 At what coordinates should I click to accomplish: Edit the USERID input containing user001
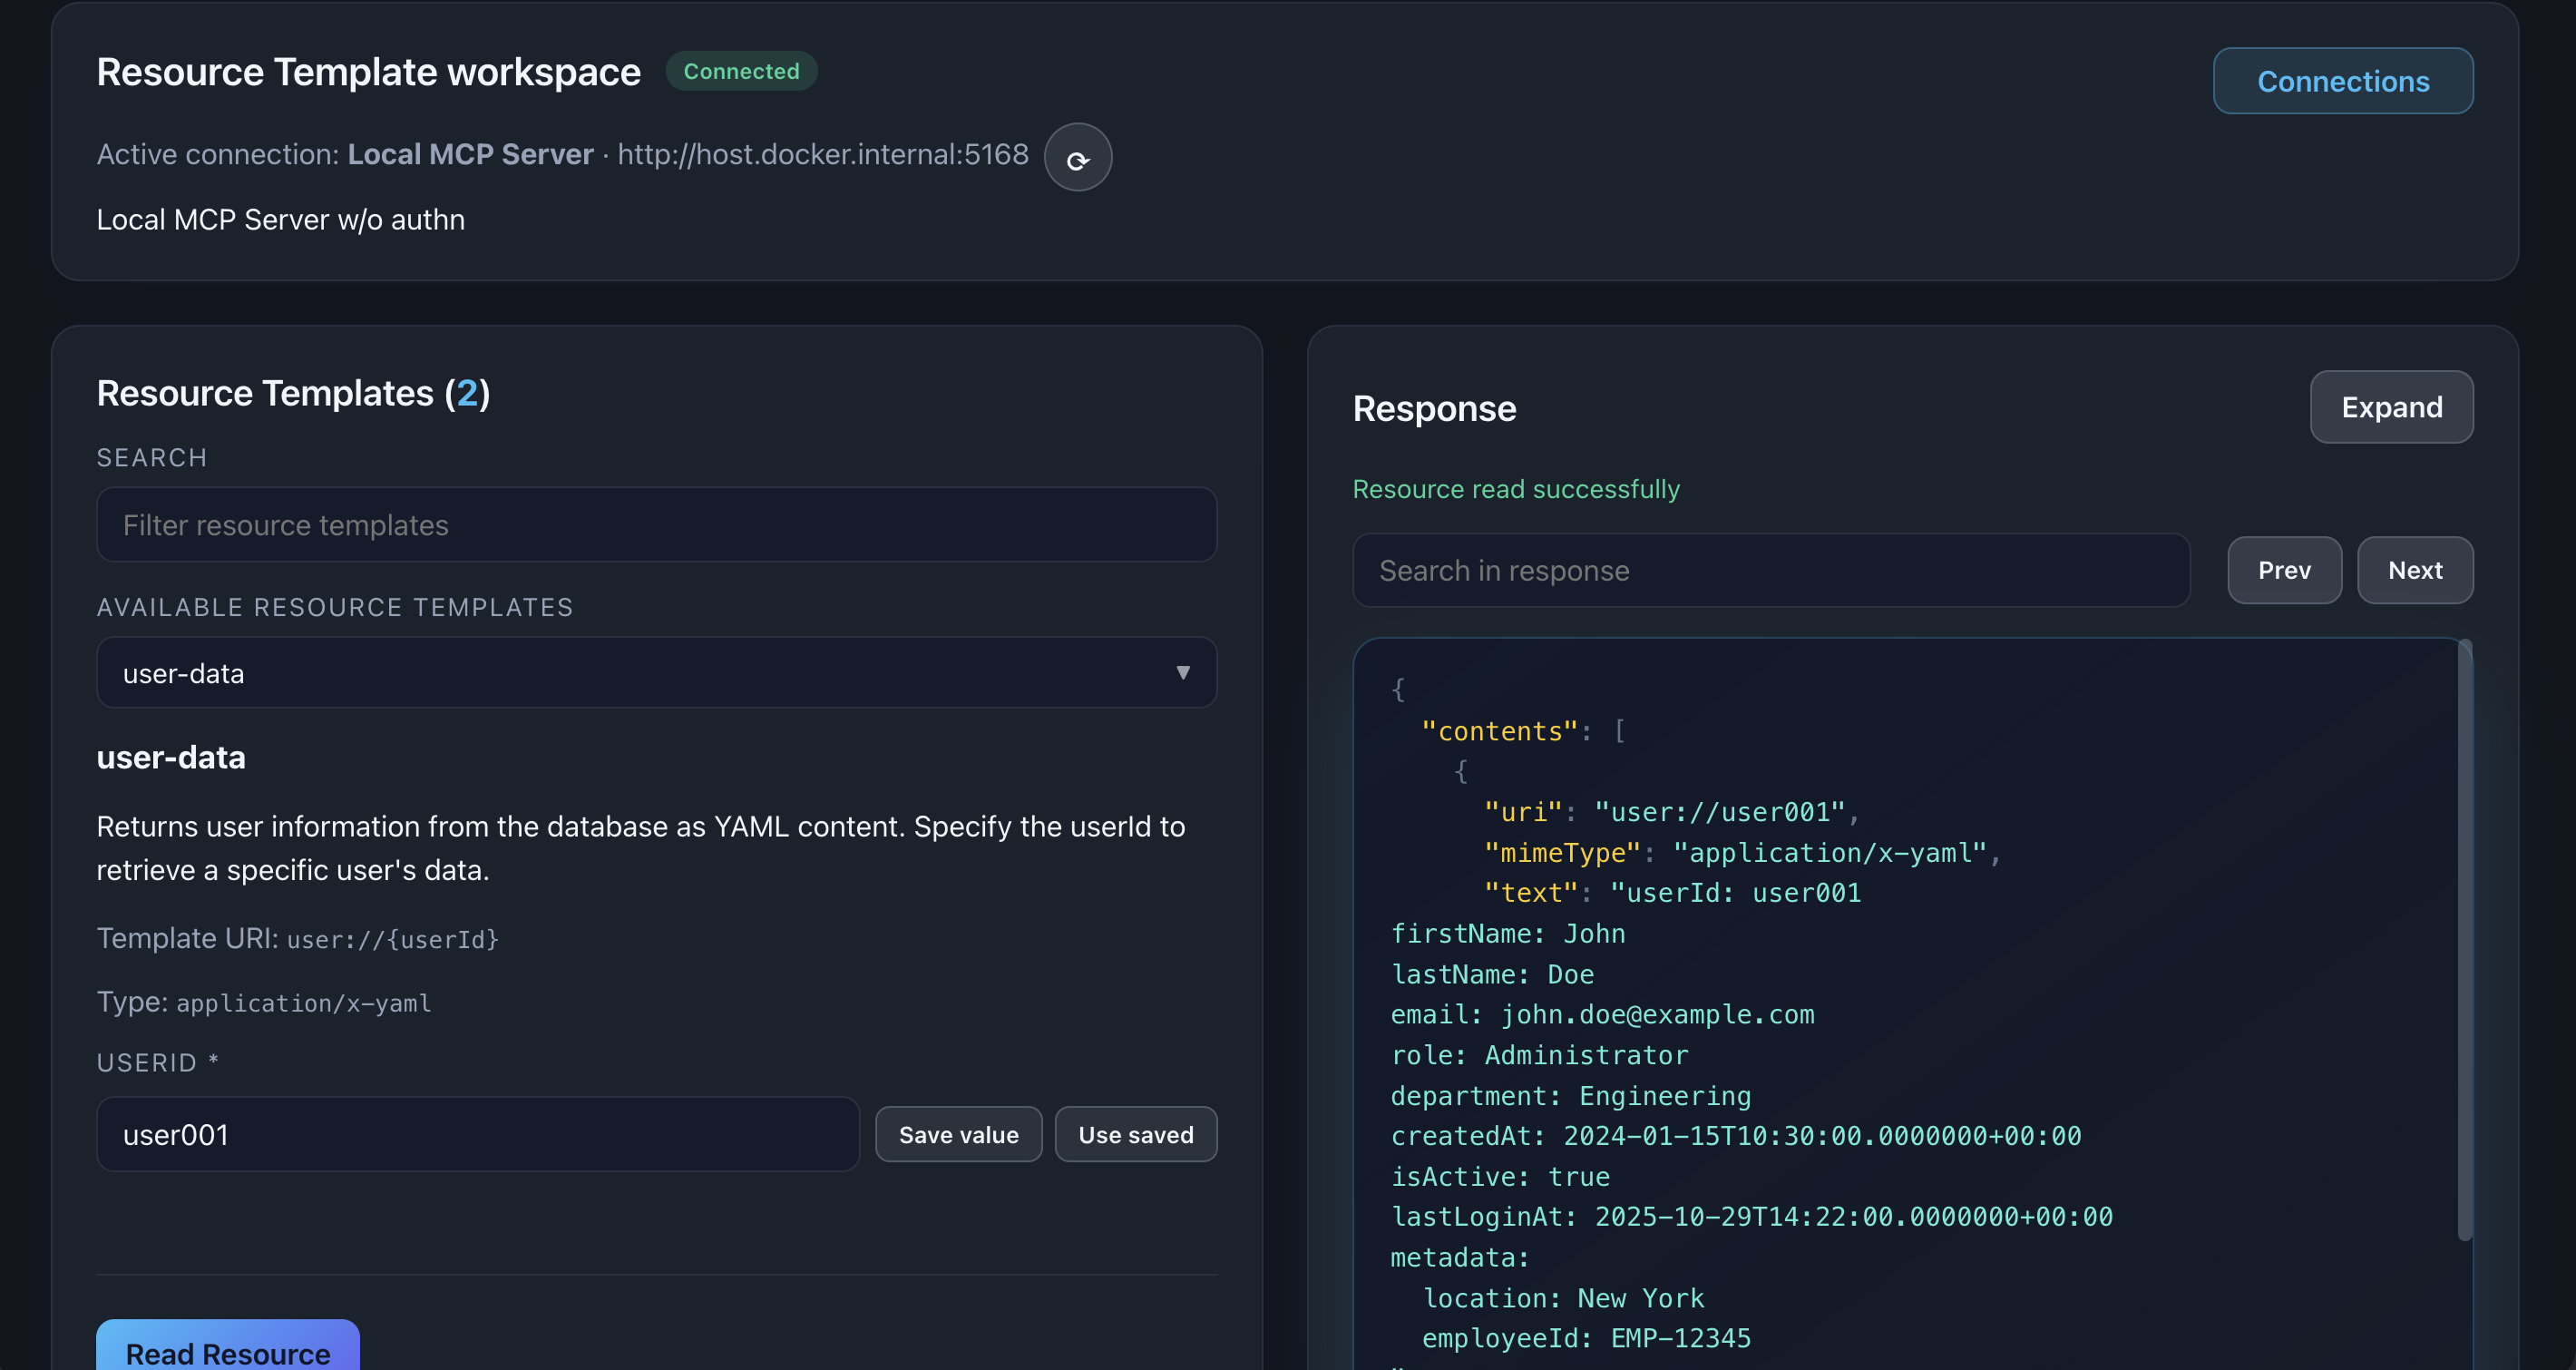point(478,1134)
